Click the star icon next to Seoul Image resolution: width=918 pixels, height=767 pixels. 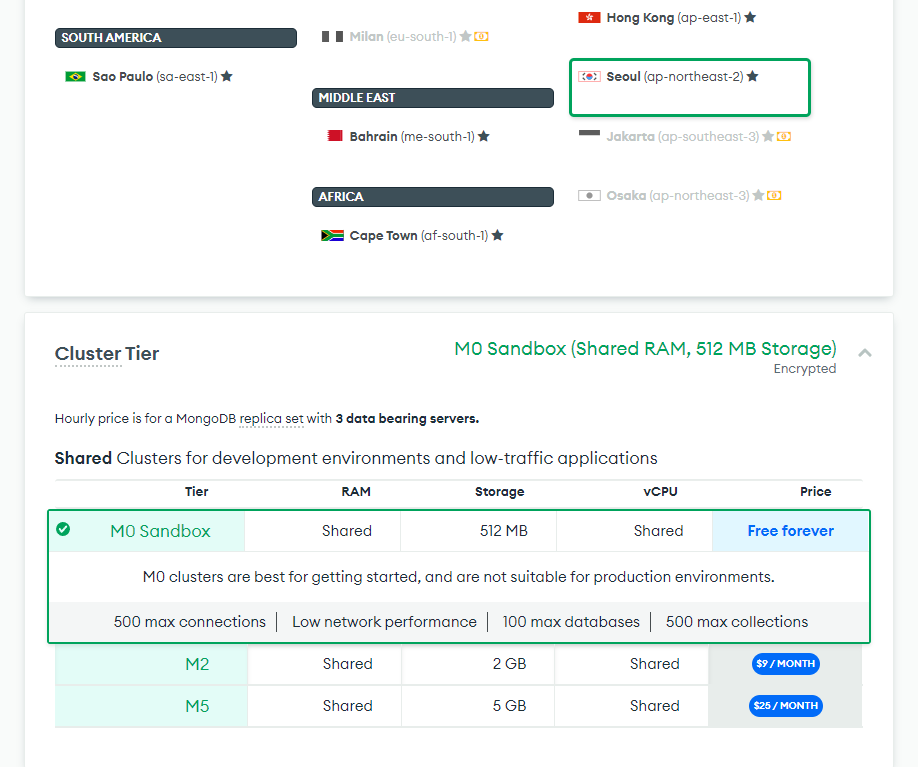753,76
